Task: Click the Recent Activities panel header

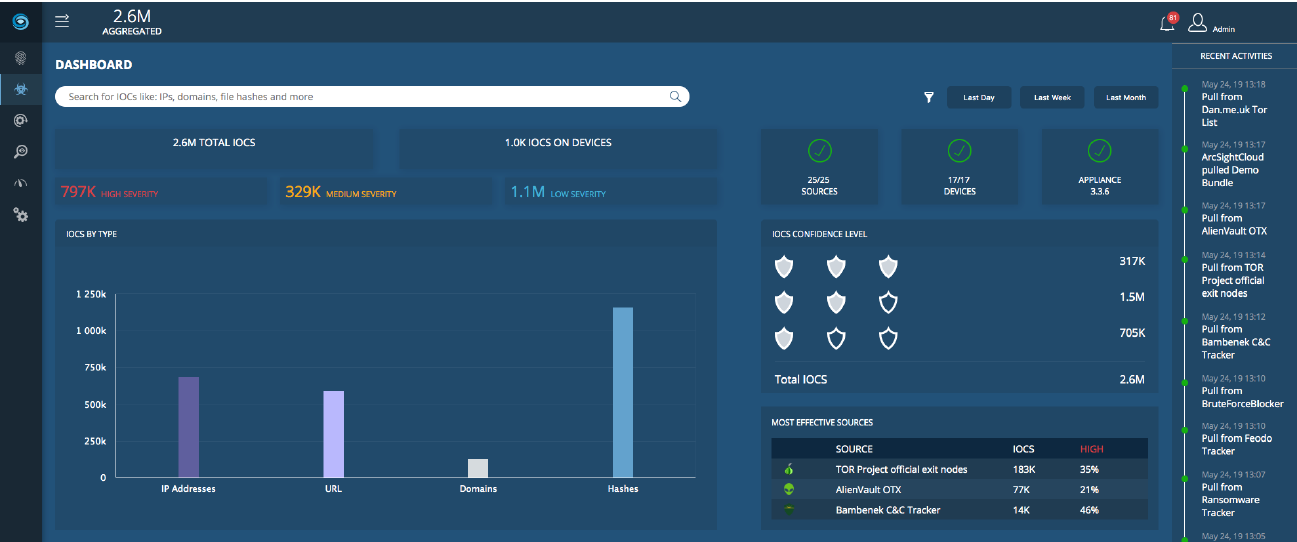Action: [1236, 56]
